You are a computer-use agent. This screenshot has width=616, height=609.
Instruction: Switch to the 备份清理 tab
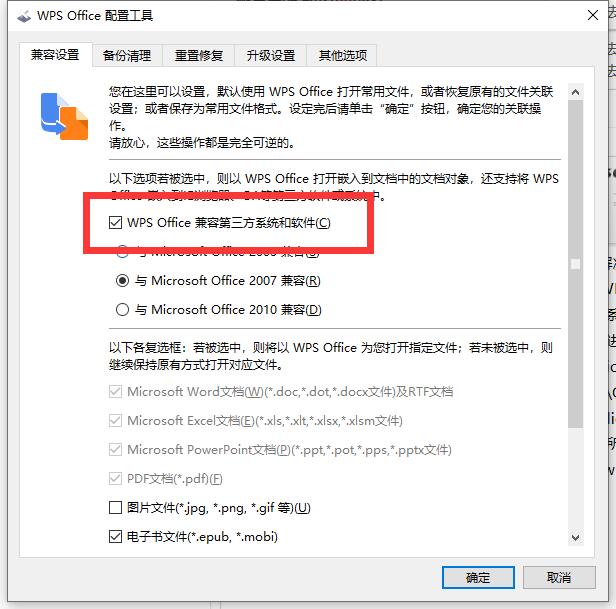[127, 55]
